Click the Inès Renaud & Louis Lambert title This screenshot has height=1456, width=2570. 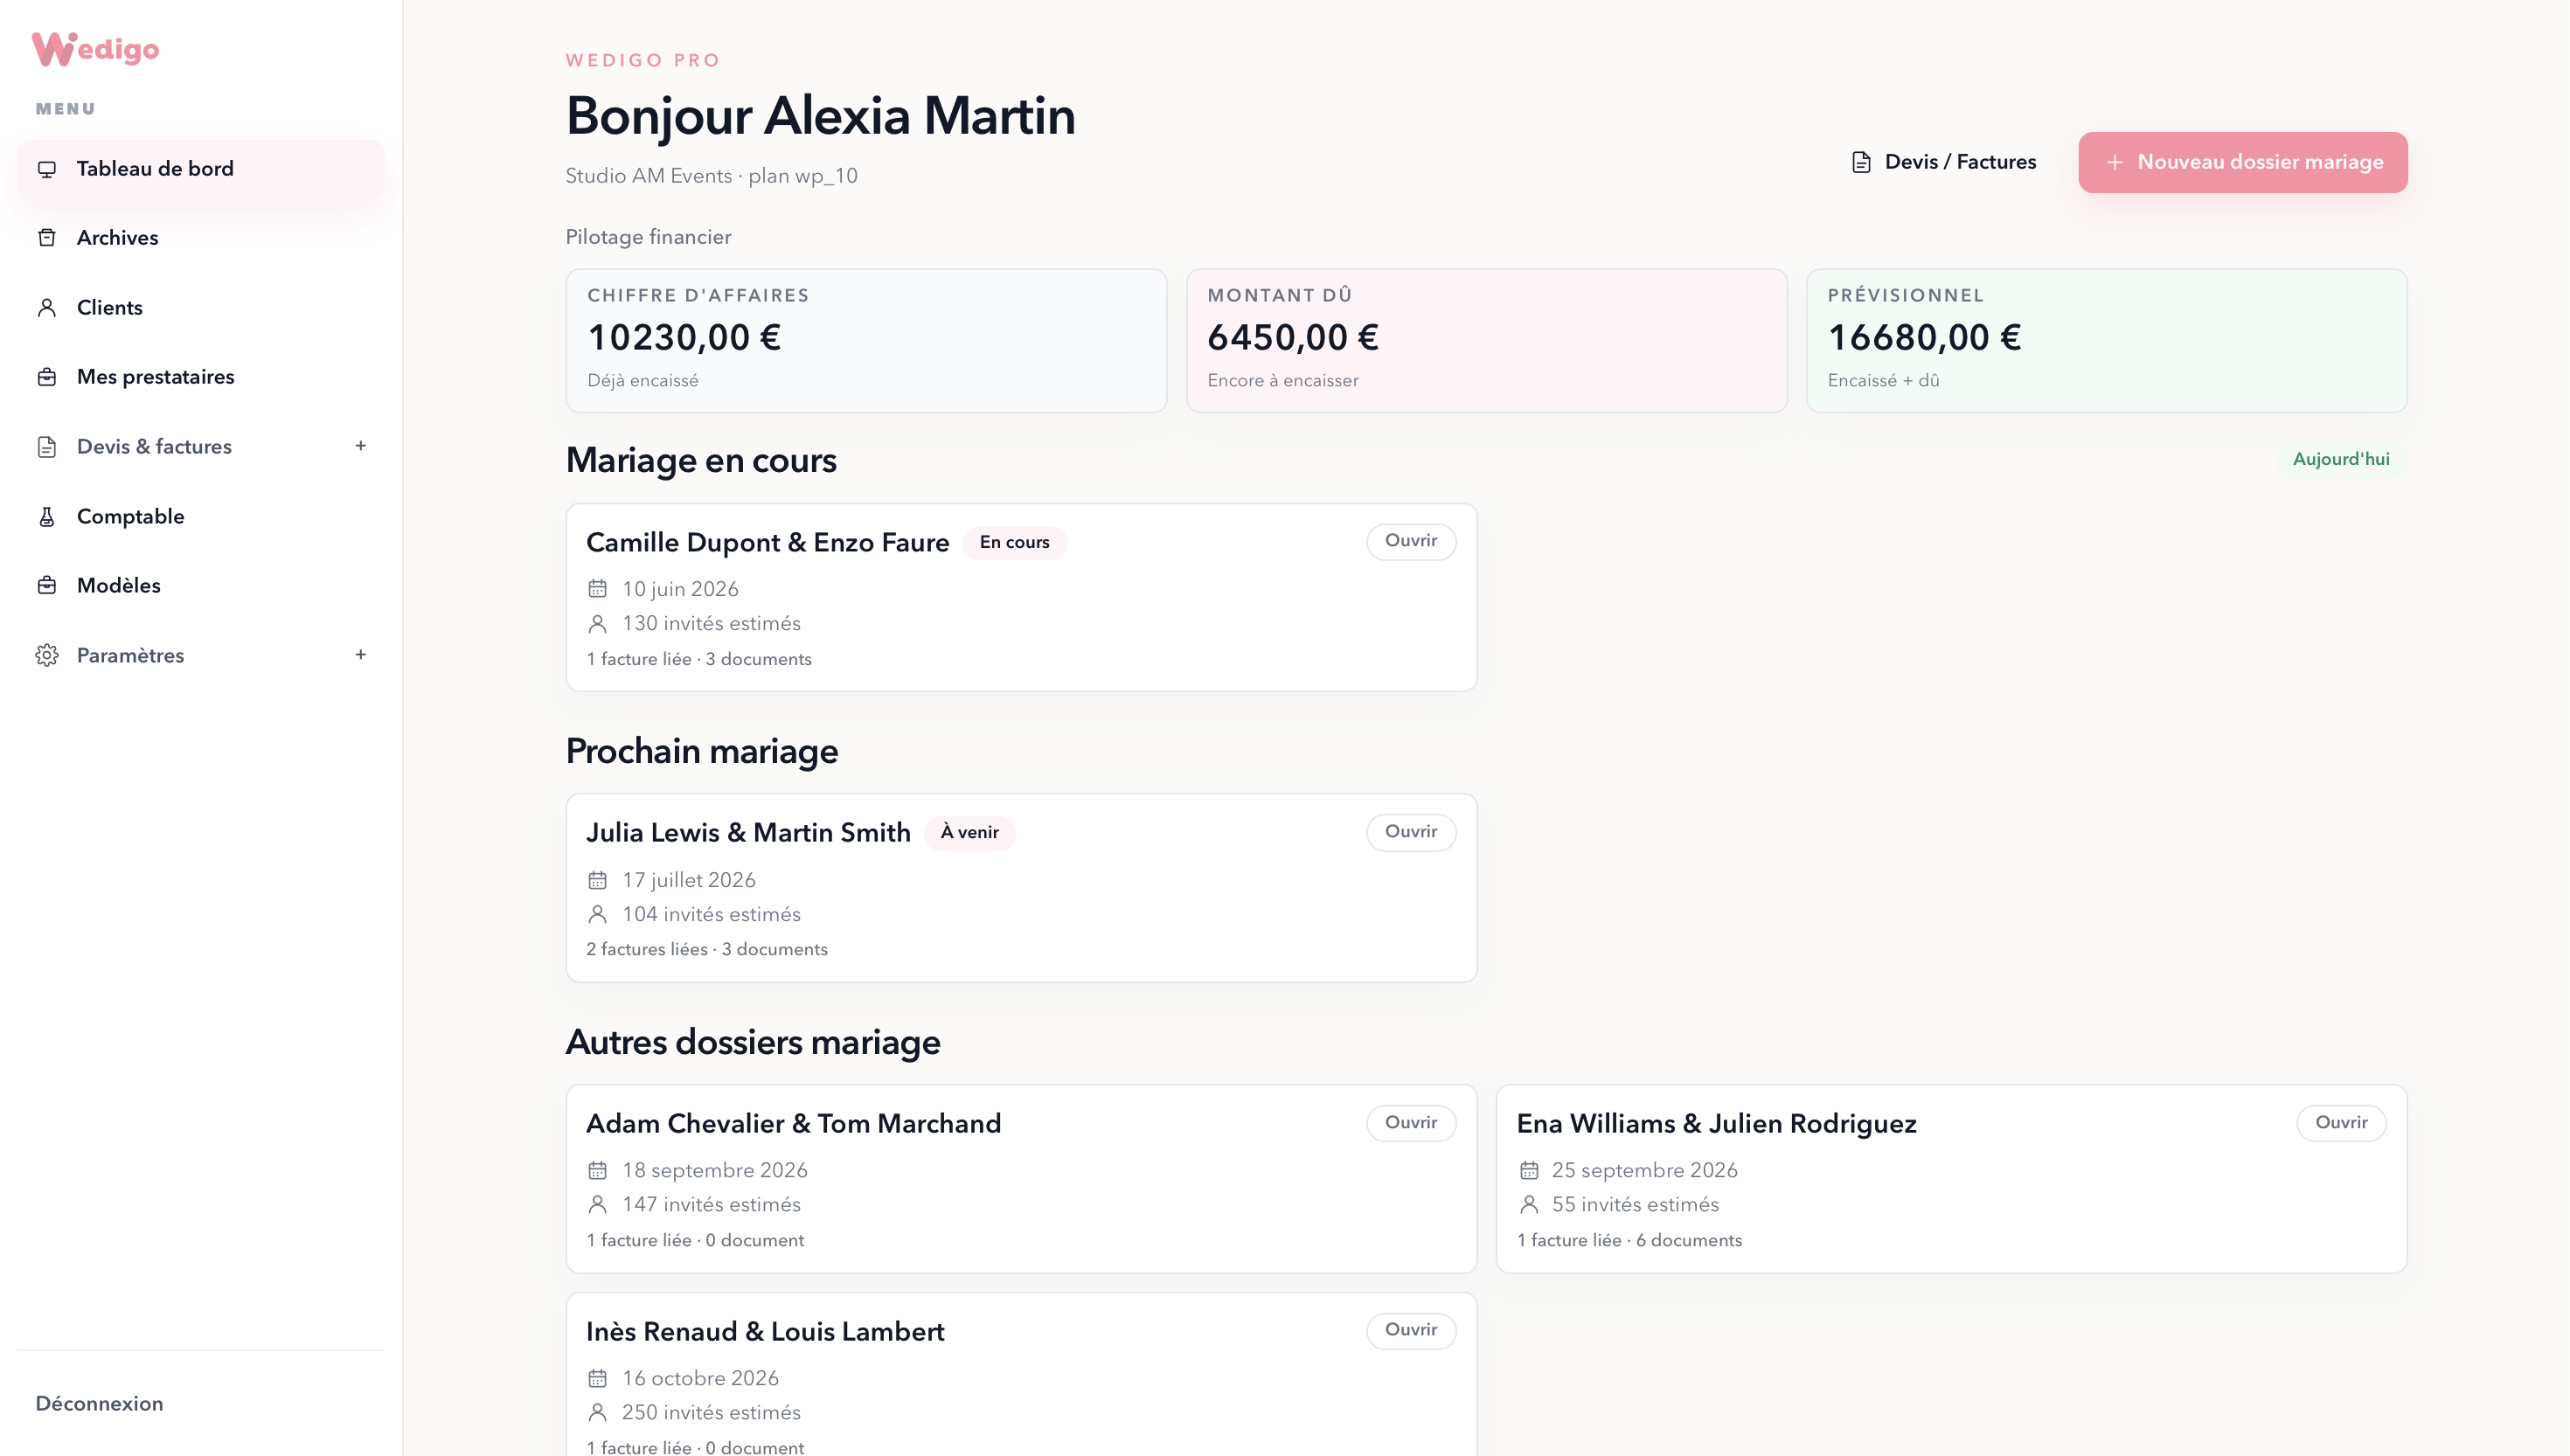pyautogui.click(x=765, y=1332)
